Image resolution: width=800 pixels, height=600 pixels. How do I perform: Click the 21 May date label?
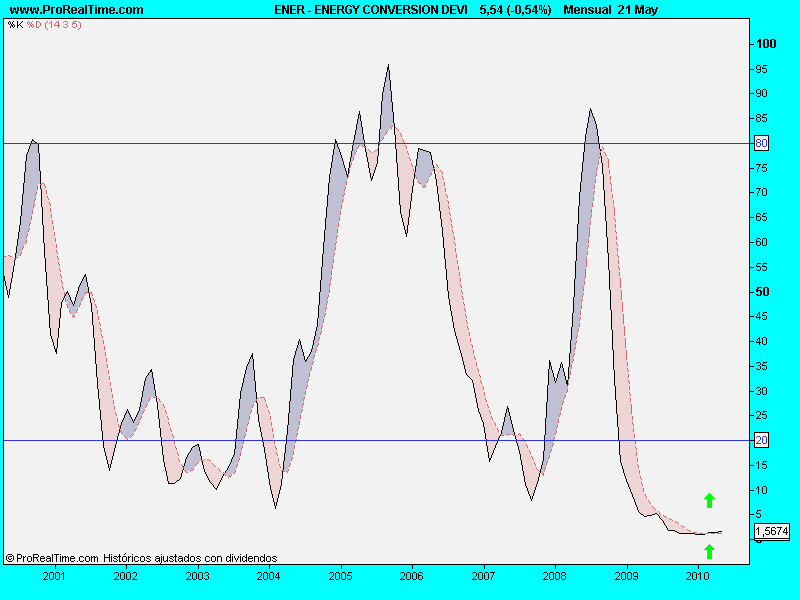click(x=638, y=10)
